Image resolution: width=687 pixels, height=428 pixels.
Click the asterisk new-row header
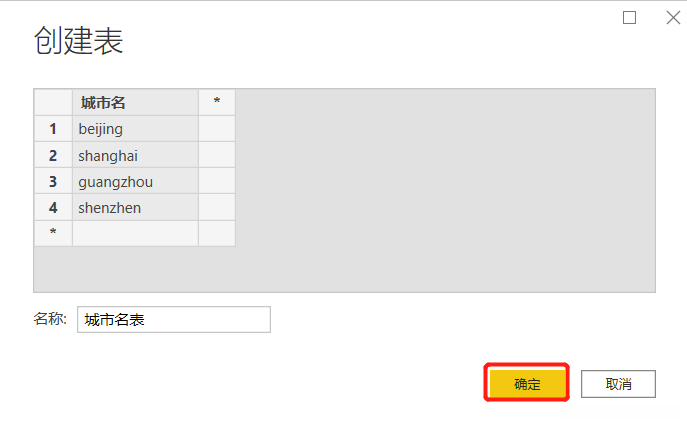point(53,233)
